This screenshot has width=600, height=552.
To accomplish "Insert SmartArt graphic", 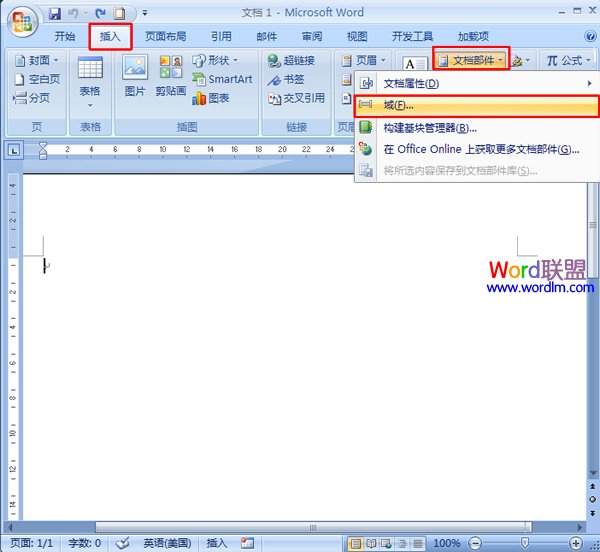I will 222,79.
